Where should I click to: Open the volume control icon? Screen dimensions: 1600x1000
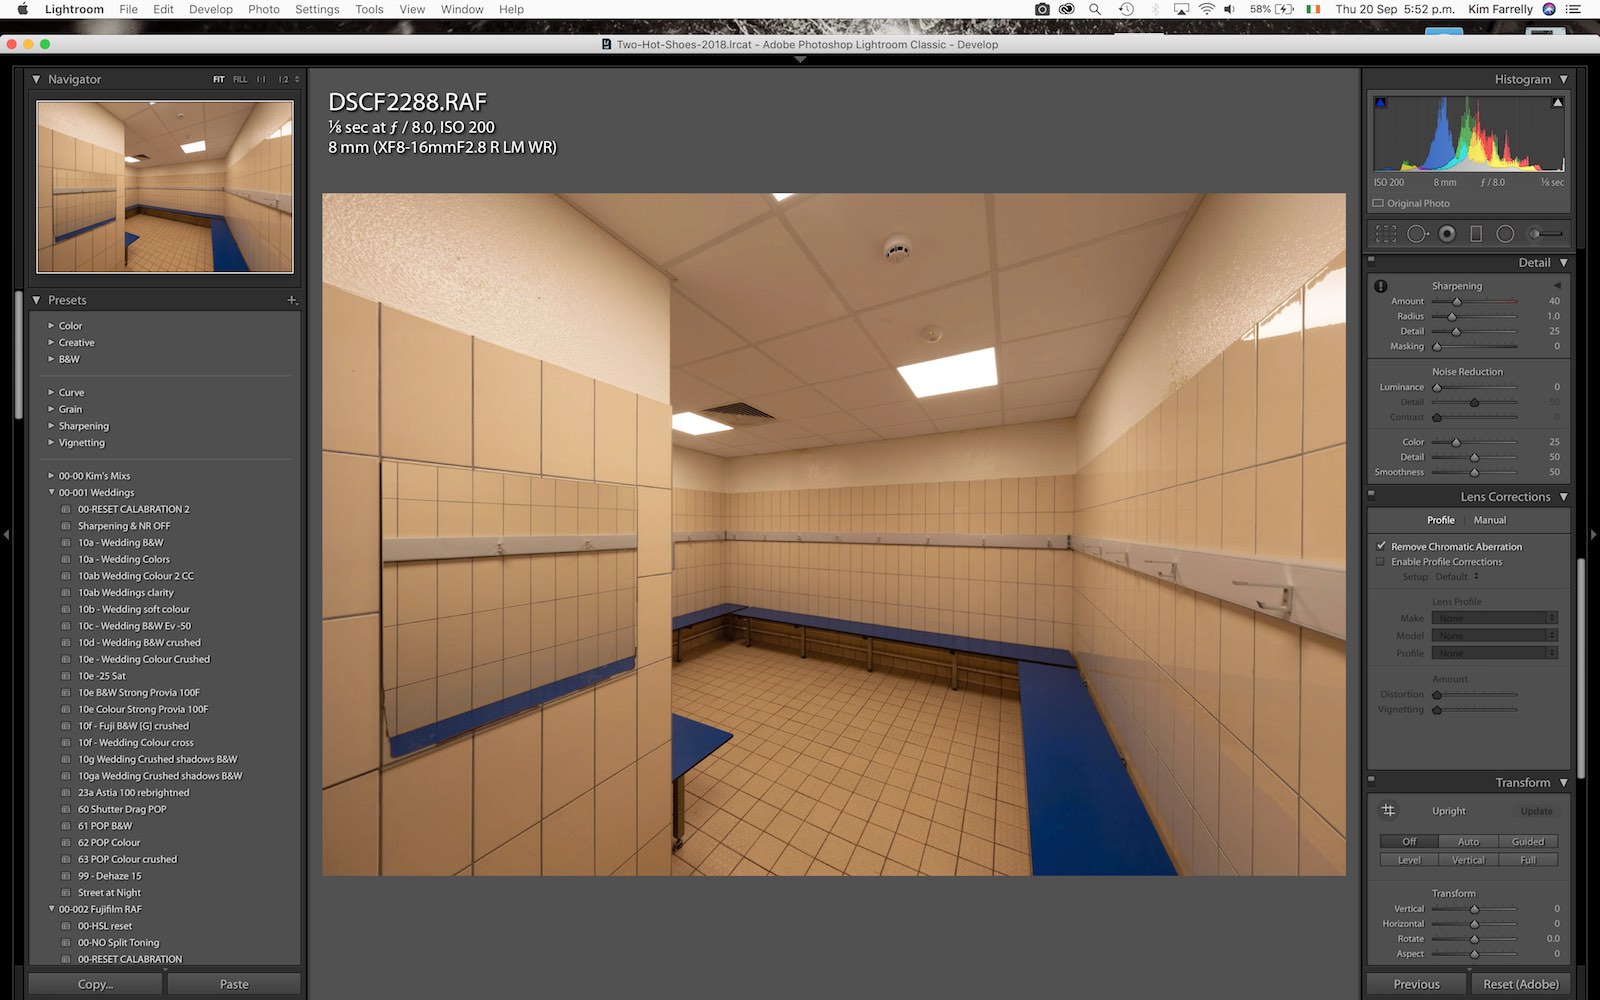pyautogui.click(x=1230, y=9)
